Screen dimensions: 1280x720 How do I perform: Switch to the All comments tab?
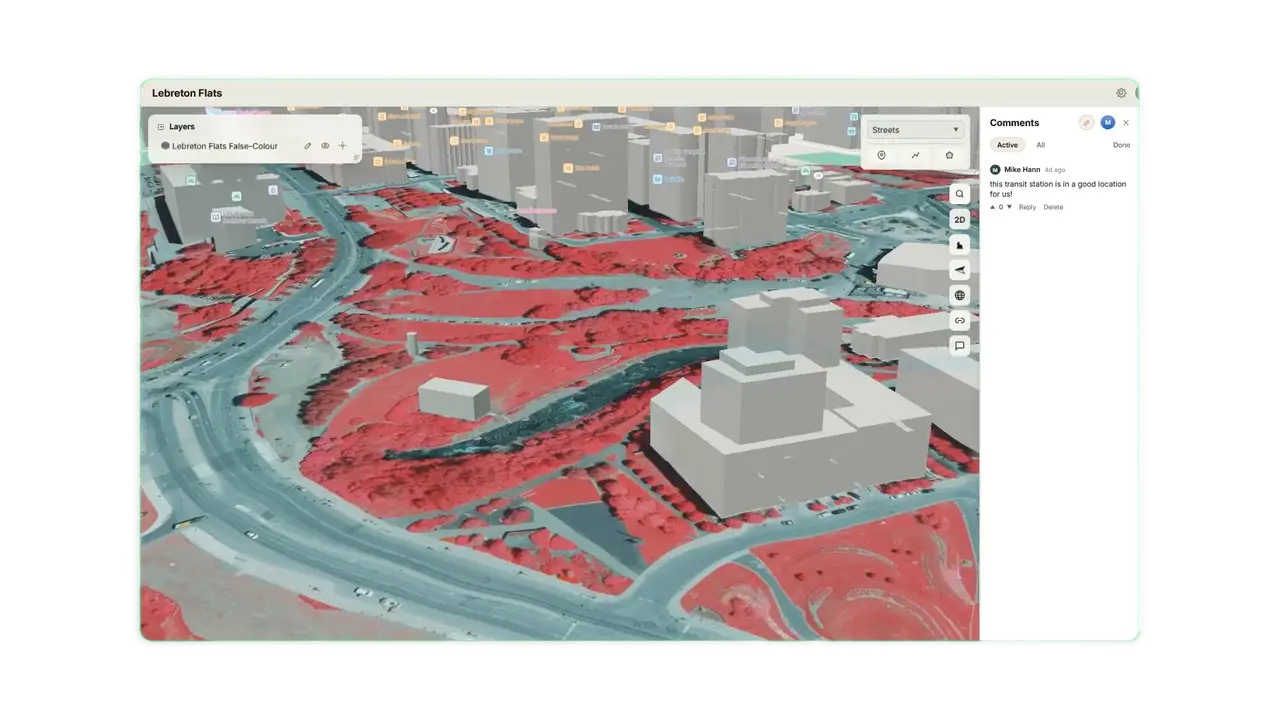[x=1040, y=145]
